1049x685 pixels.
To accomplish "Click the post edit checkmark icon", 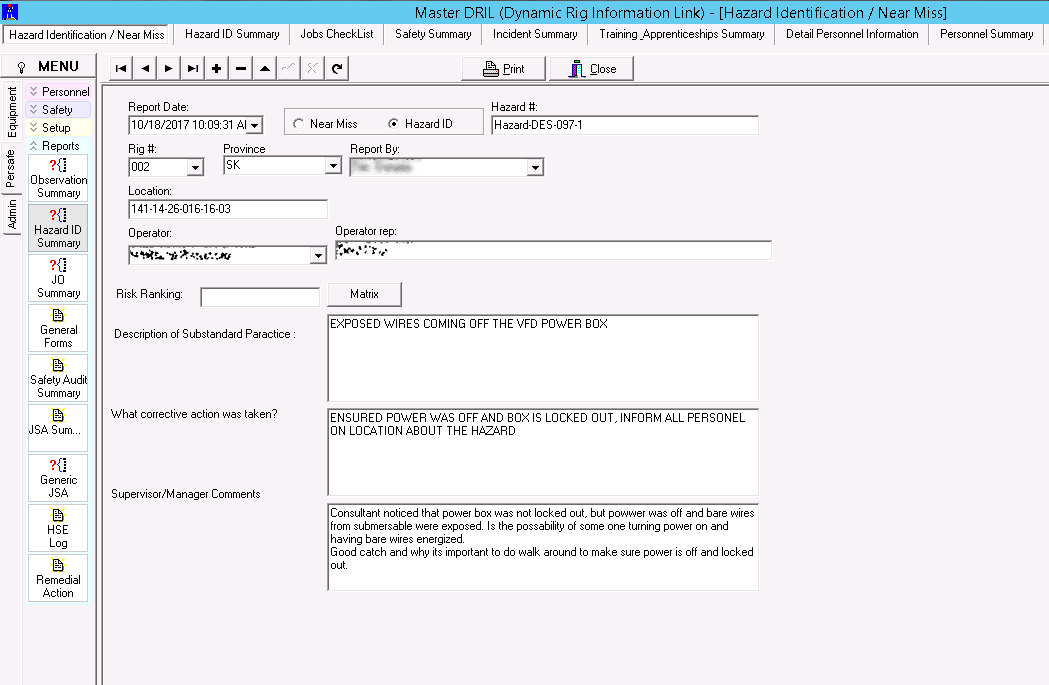I will coord(289,68).
